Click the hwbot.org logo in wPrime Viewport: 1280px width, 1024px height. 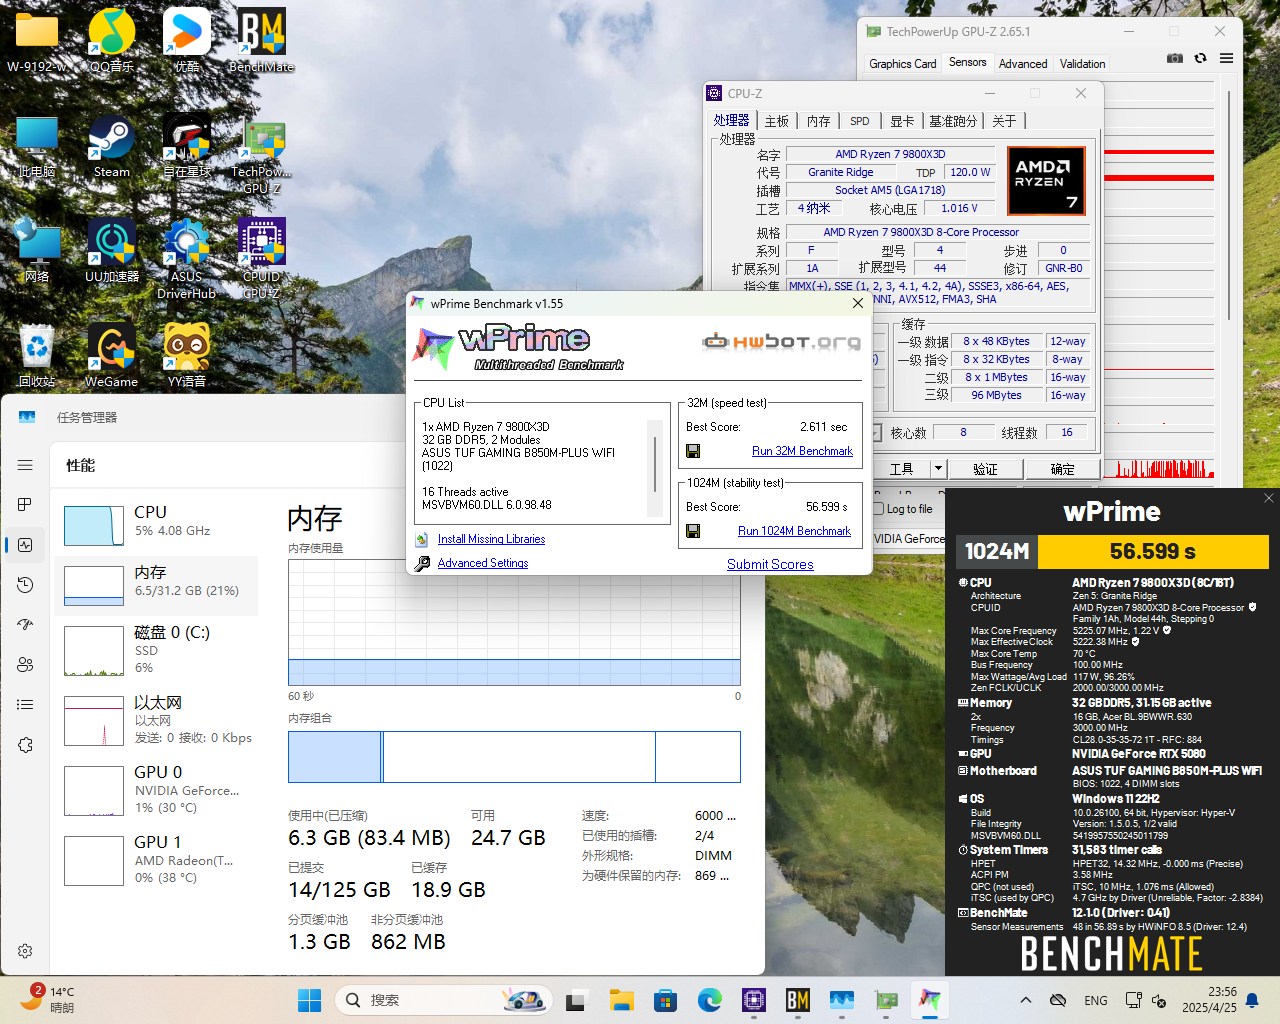[781, 342]
